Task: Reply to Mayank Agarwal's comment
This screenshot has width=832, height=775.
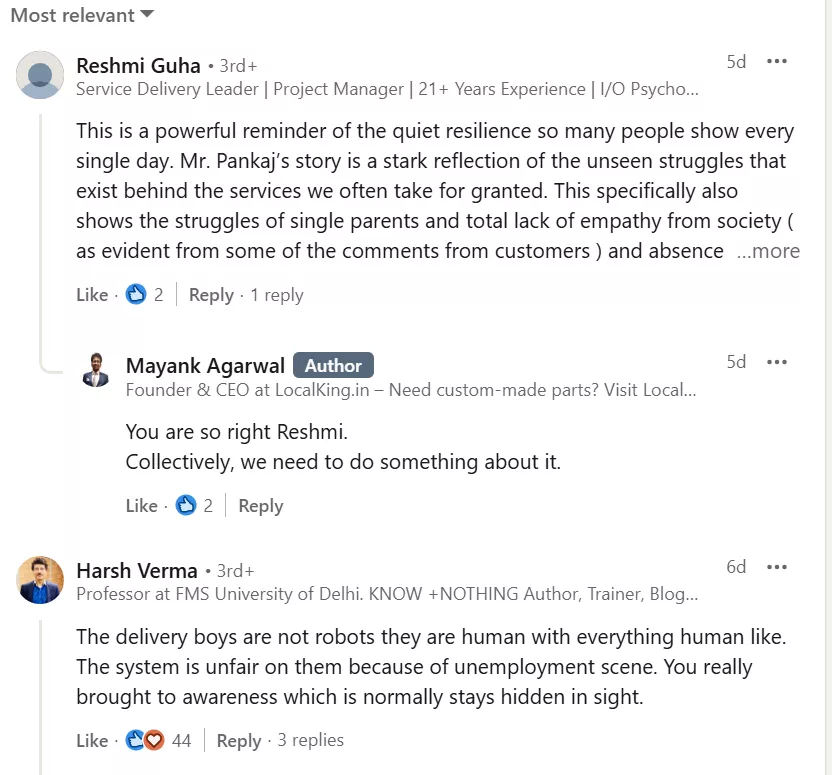Action: pyautogui.click(x=261, y=506)
